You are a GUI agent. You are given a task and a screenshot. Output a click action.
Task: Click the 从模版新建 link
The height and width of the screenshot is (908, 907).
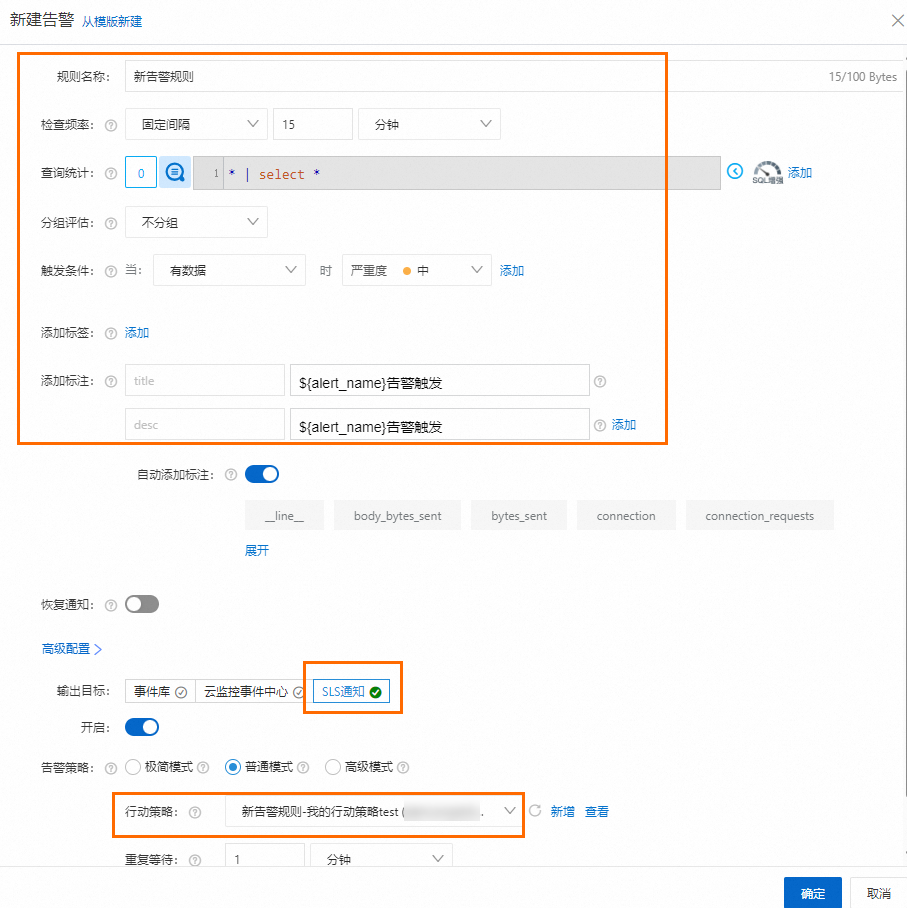tap(112, 22)
